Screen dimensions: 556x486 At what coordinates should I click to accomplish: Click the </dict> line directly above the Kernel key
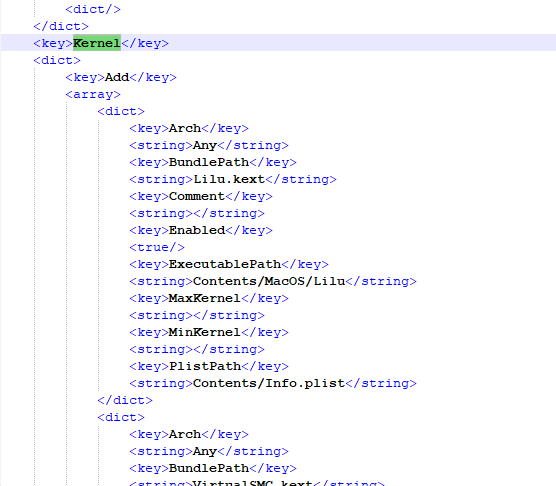coord(61,26)
